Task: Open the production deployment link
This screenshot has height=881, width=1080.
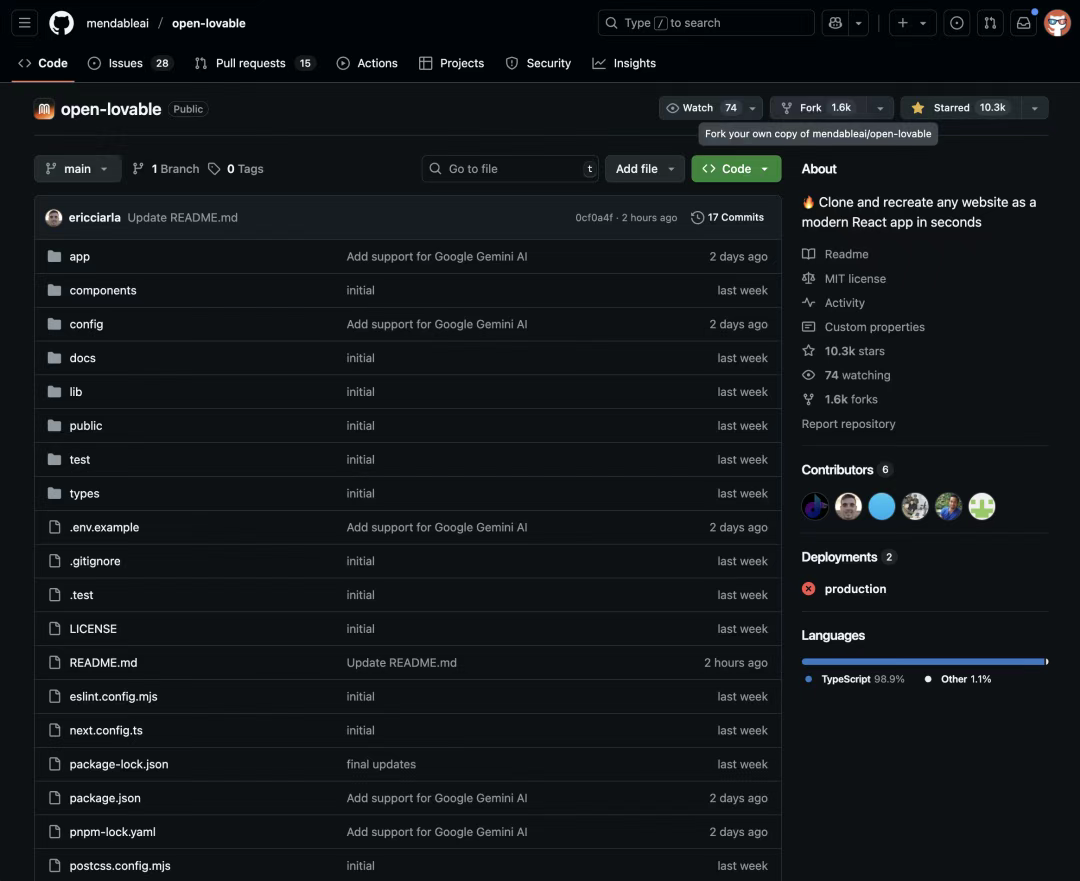Action: 855,589
